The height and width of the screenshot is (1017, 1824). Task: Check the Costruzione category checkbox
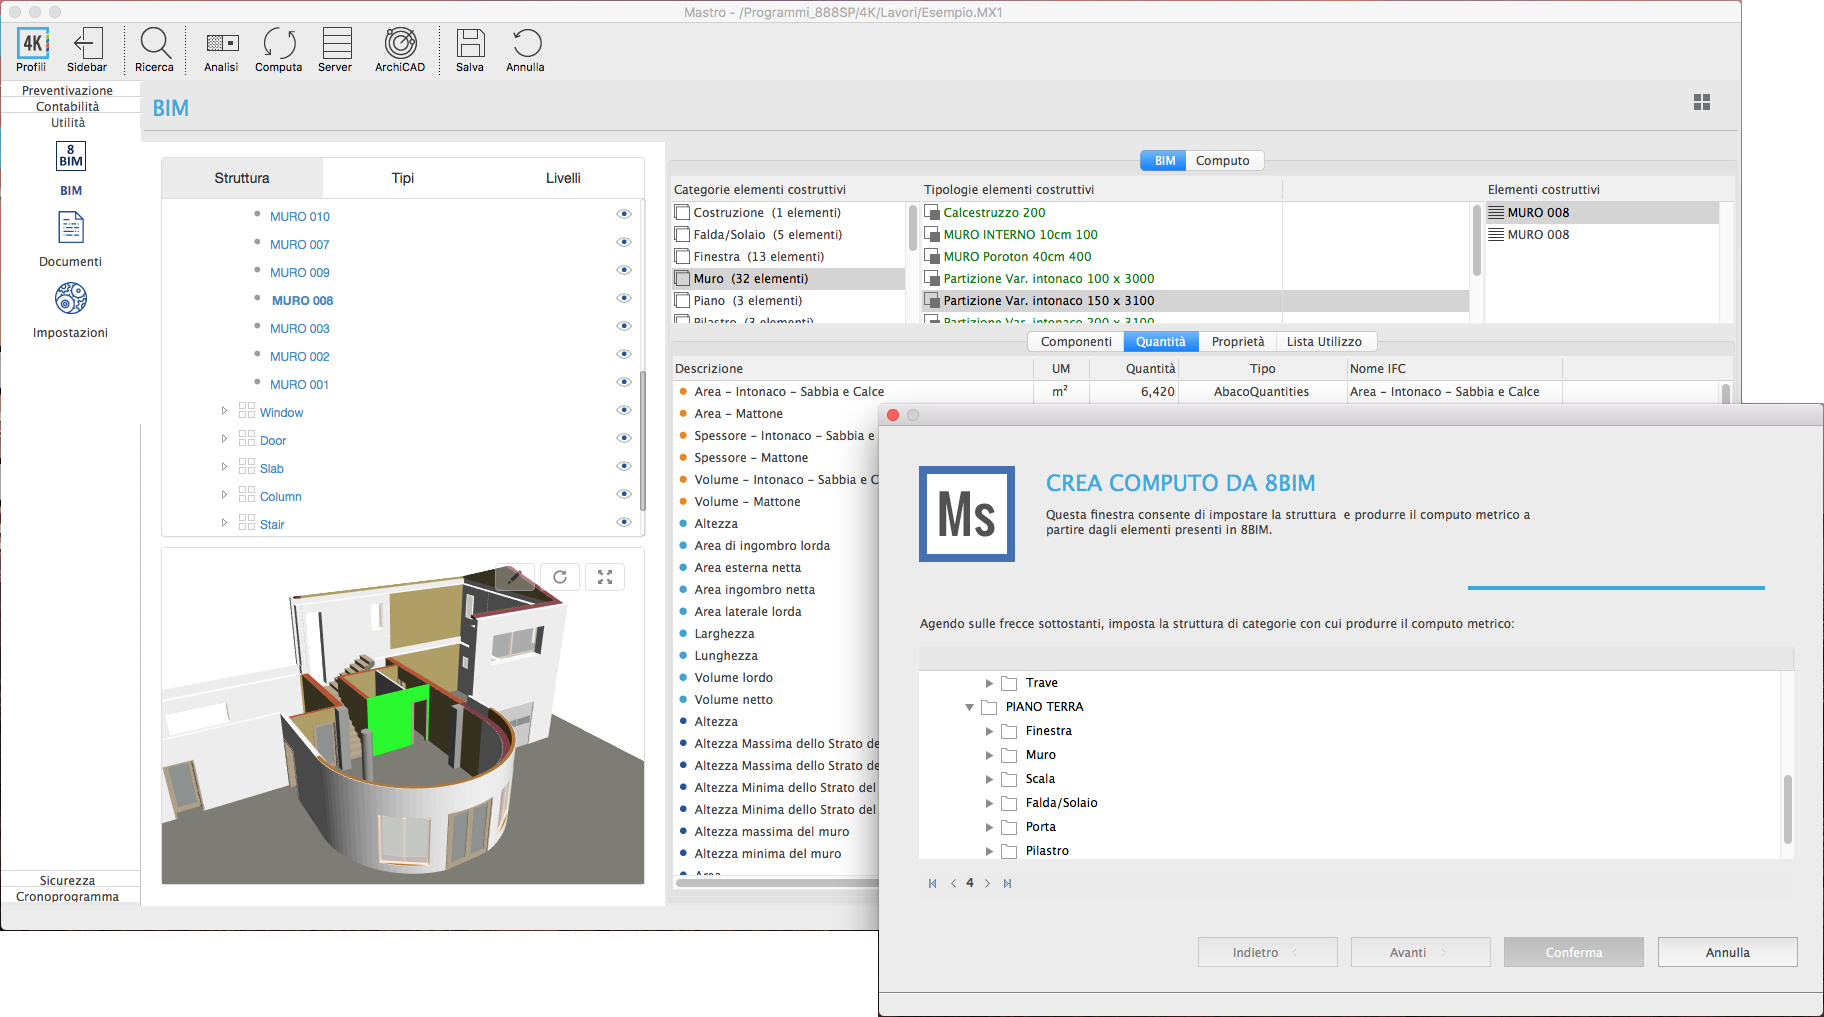tap(683, 213)
